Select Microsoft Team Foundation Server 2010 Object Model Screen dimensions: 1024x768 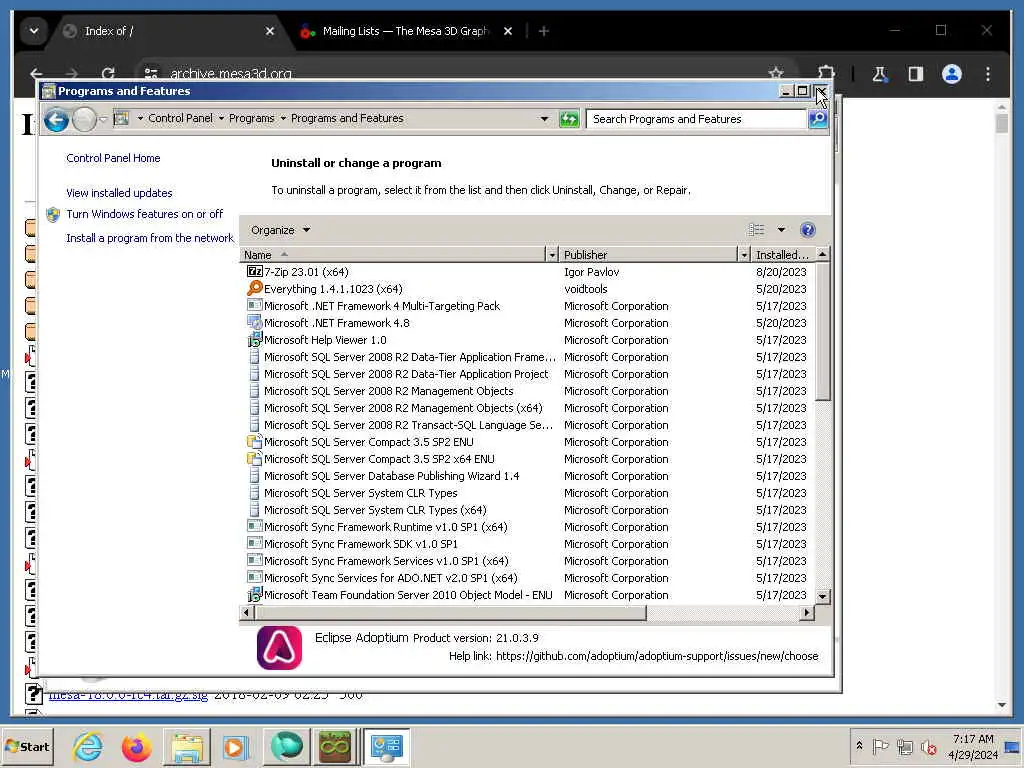pyautogui.click(x=528, y=595)
